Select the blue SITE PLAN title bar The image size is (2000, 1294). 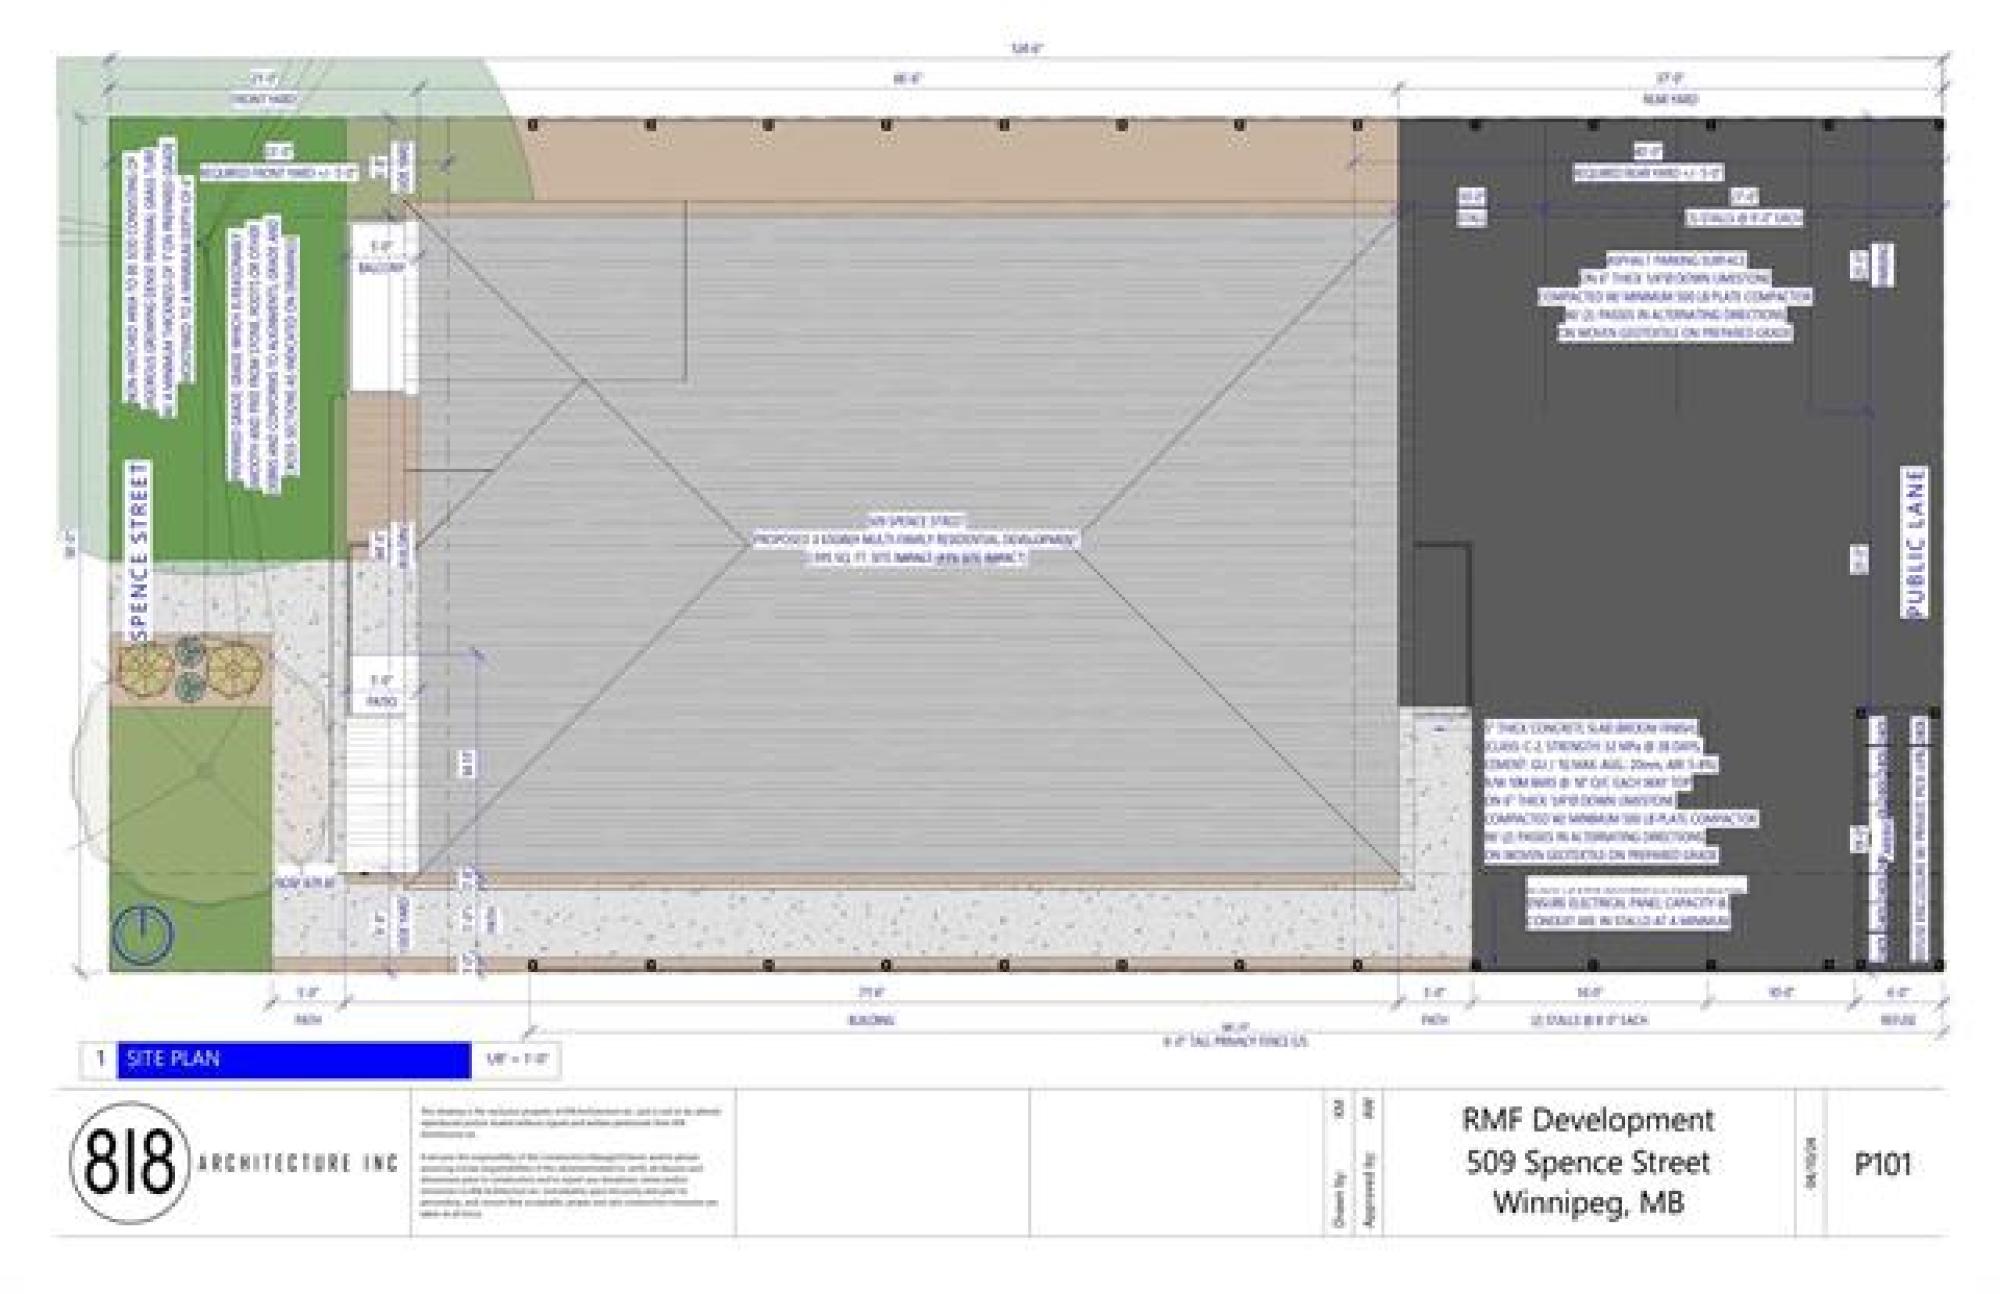pos(293,1060)
